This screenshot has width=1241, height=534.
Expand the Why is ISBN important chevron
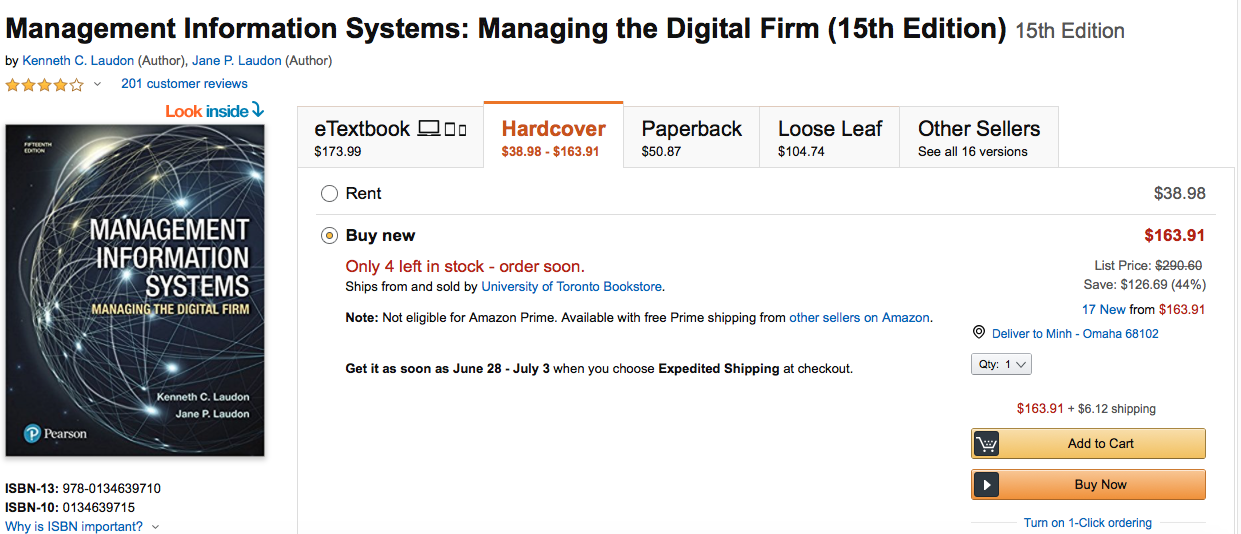155,527
